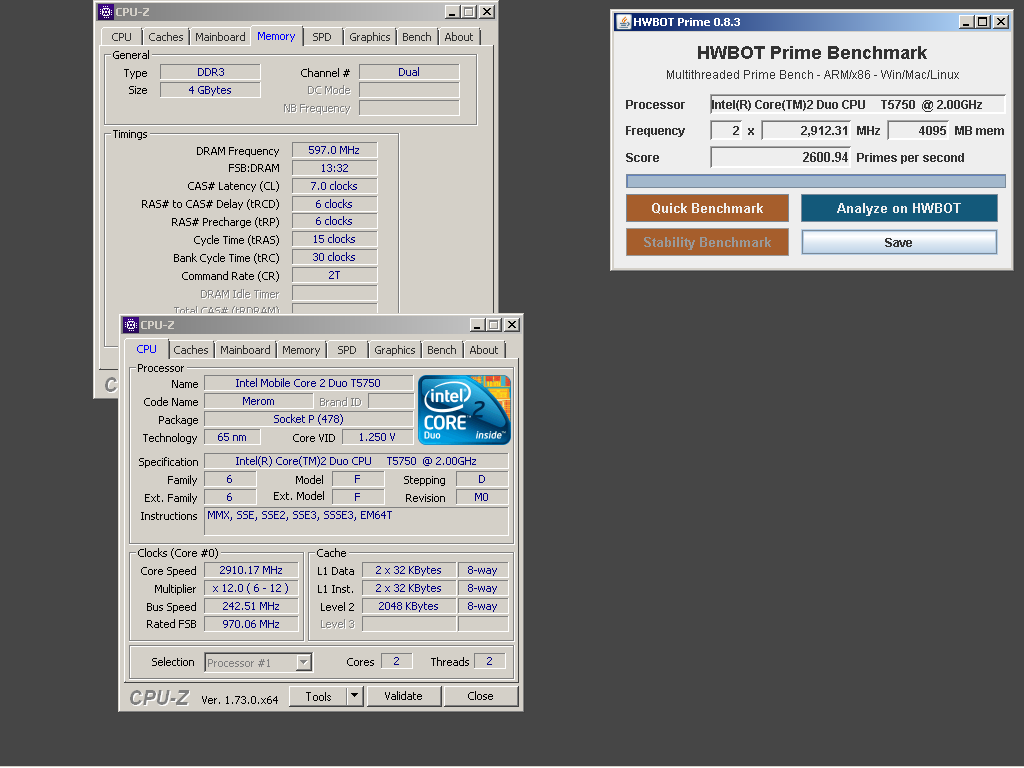Click FSB:DRAM value 13:32
Viewport: 1024px width, 768px height.
tap(334, 168)
